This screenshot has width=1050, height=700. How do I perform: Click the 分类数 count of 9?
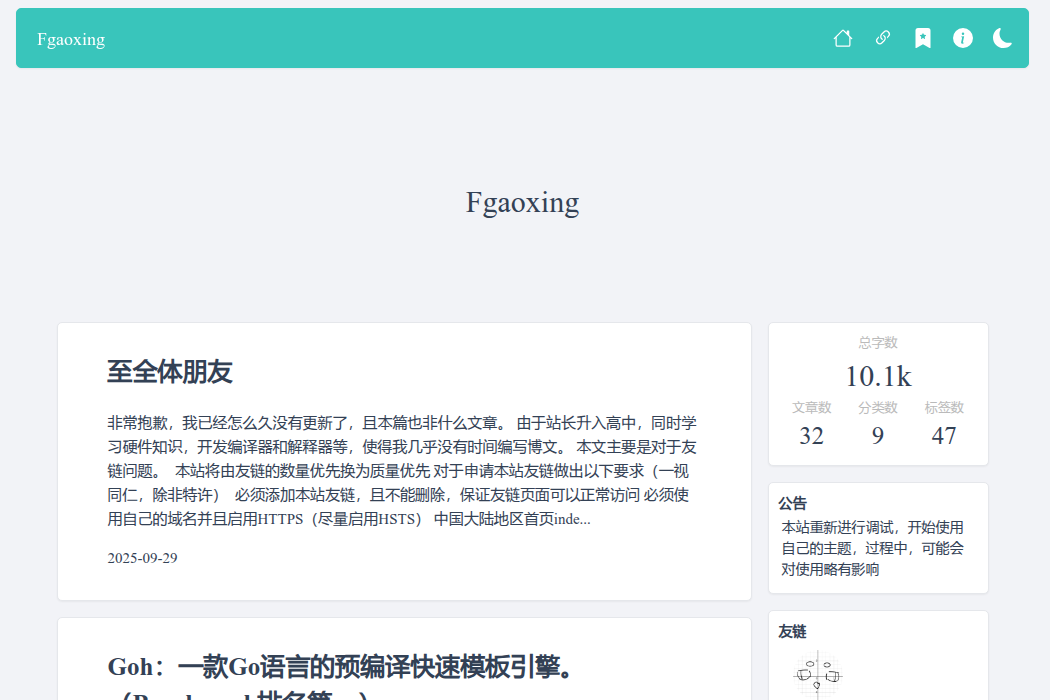coord(878,436)
